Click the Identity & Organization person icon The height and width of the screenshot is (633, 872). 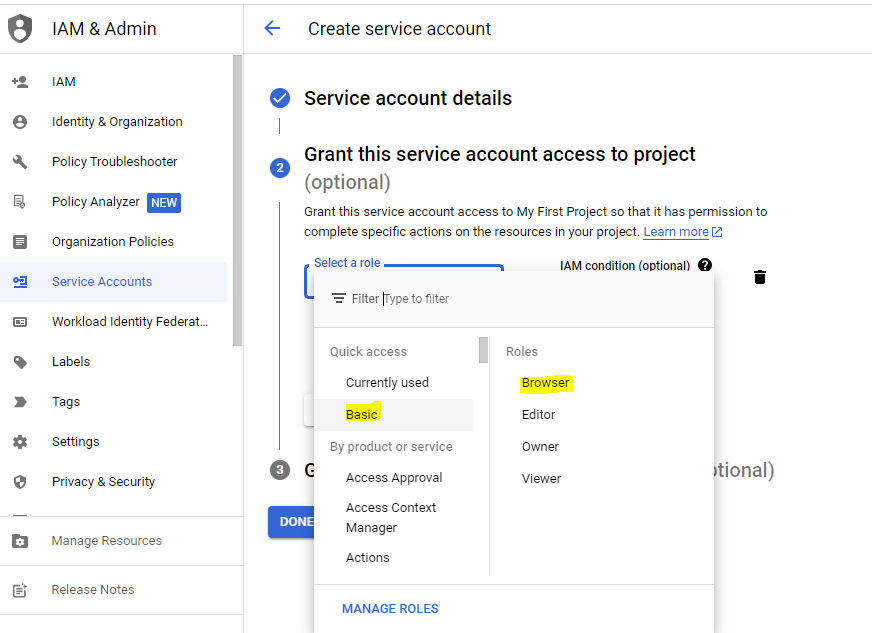click(x=20, y=122)
